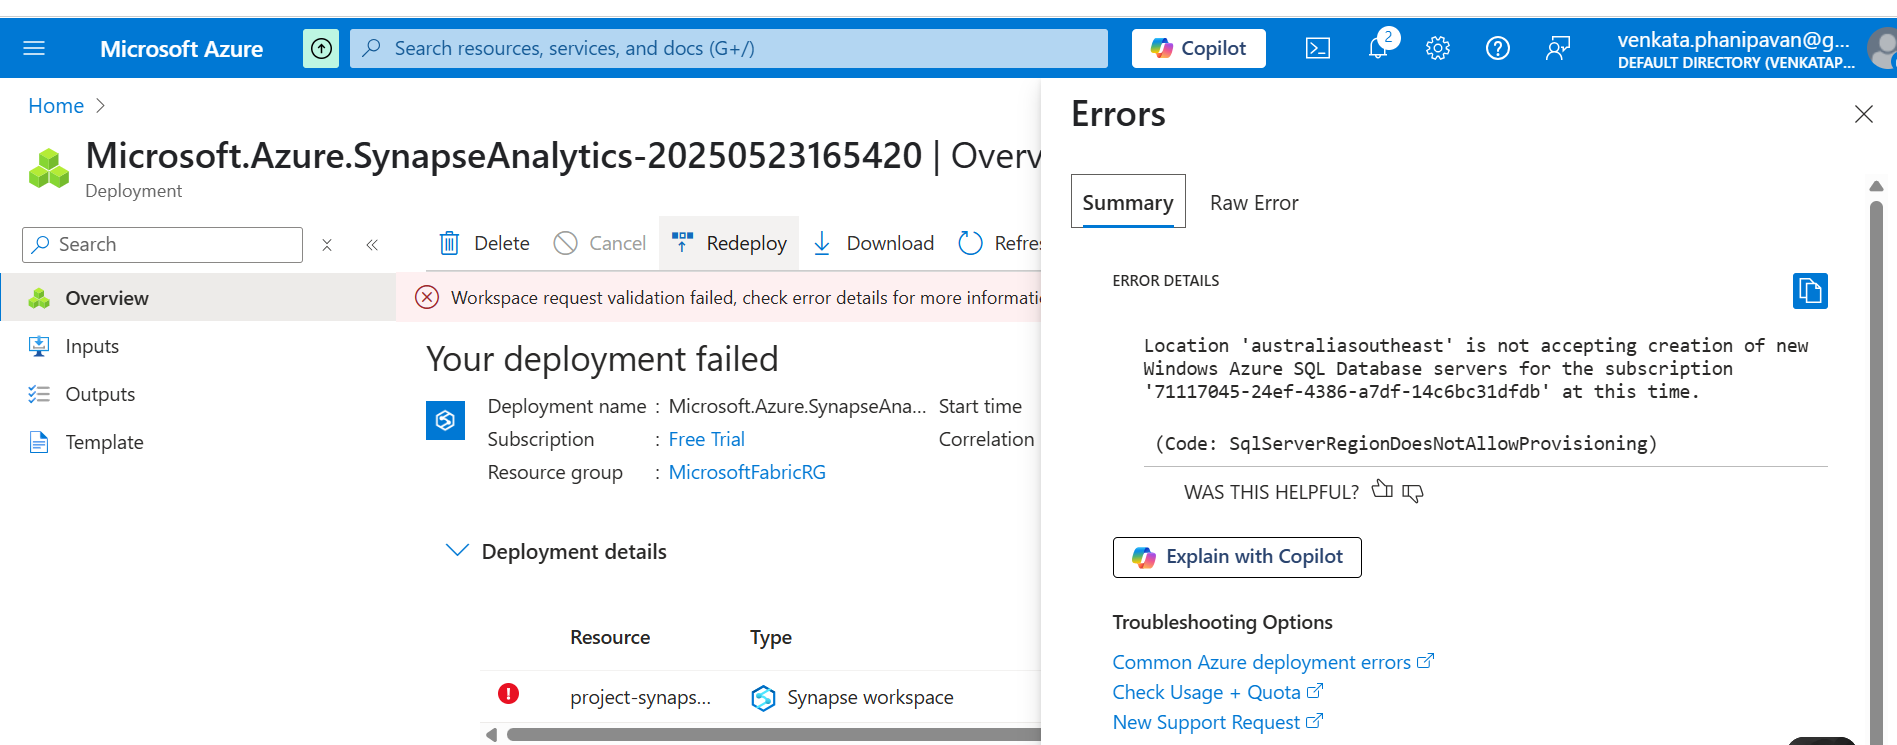The image size is (1897, 745).
Task: Click Explain with Copilot button
Action: (1237, 557)
